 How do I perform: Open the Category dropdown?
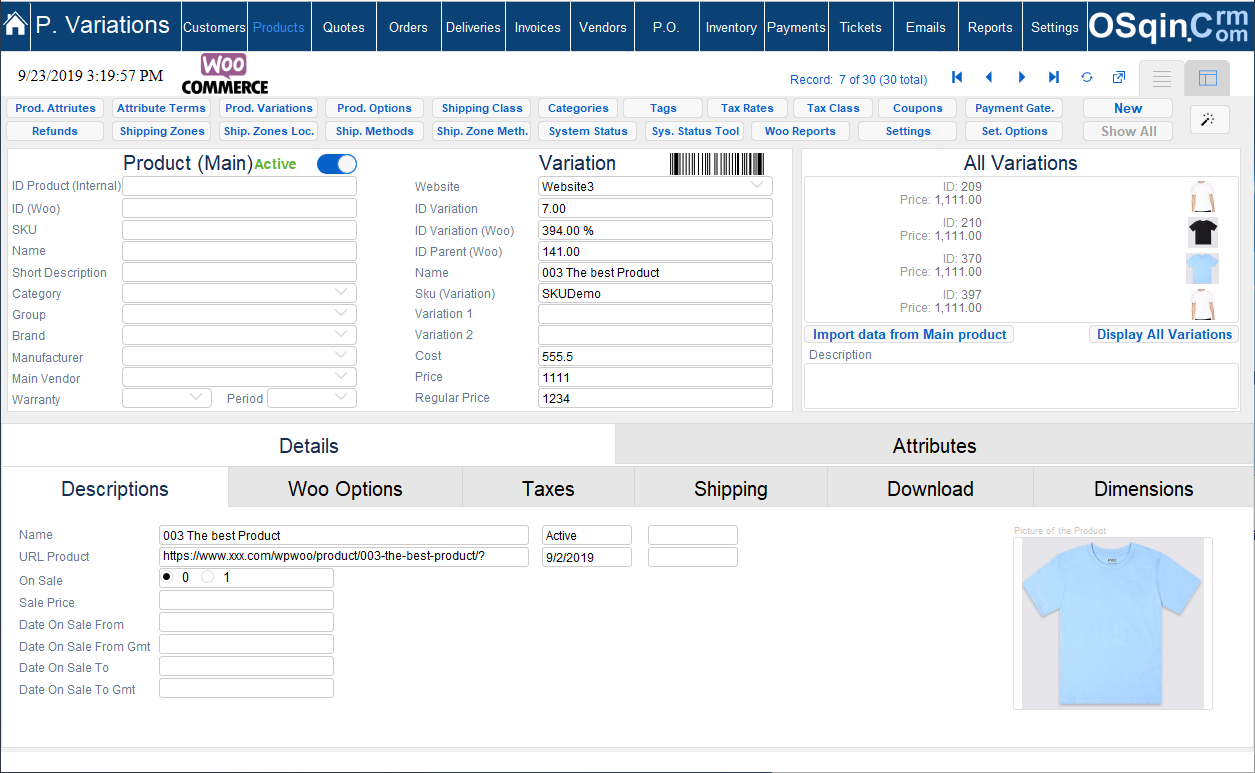pos(239,293)
